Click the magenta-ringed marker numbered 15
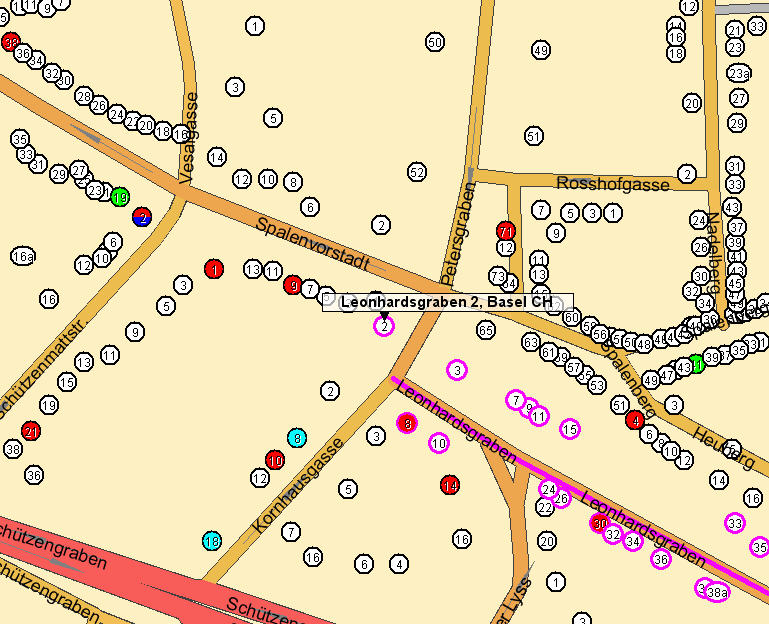The width and height of the screenshot is (769, 624). click(x=570, y=429)
